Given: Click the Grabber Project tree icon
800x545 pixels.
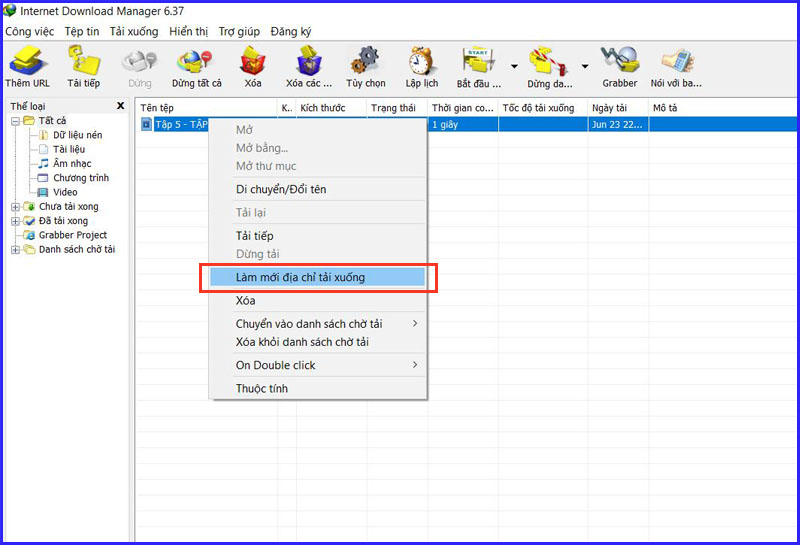Looking at the screenshot, I should click(29, 235).
